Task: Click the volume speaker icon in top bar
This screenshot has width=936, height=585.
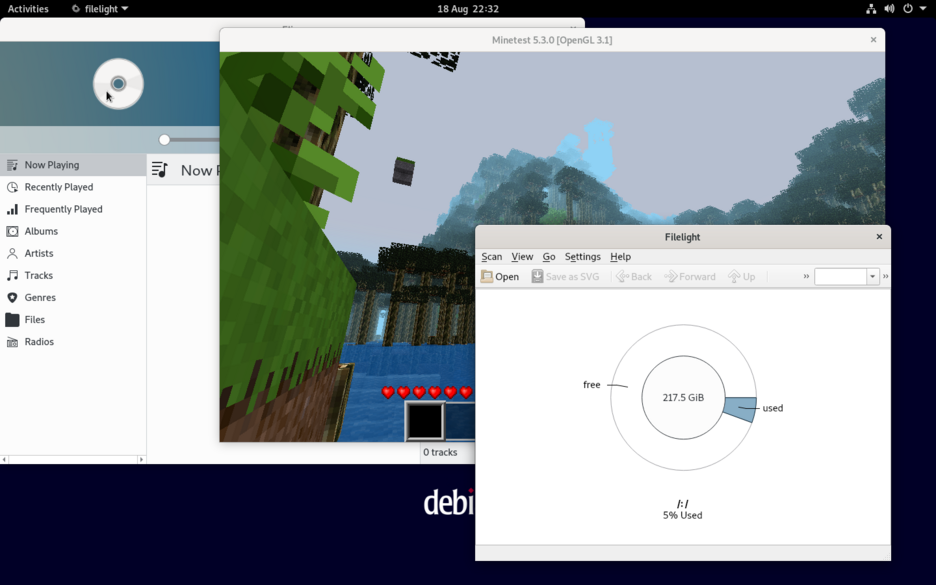Action: 889,9
